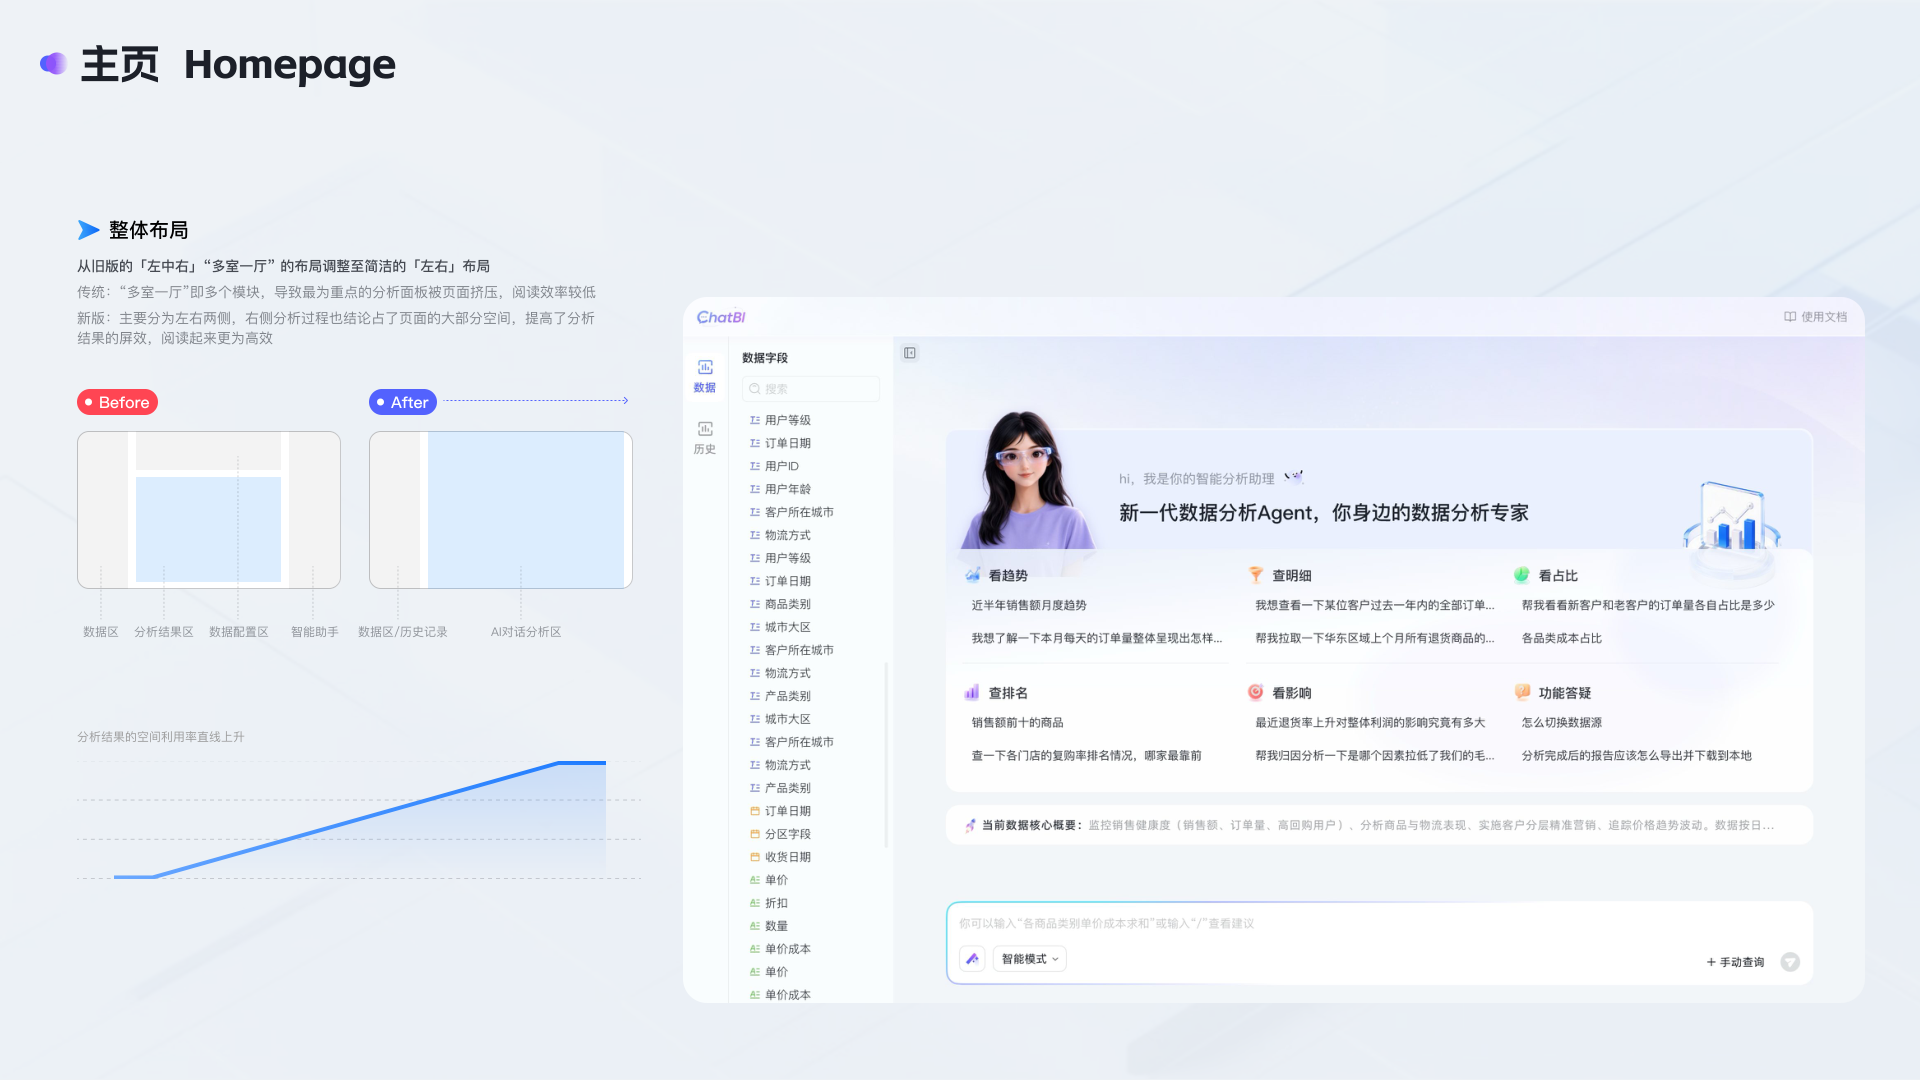This screenshot has width=1920, height=1080.
Task: Switch to the 数据 sidebar tab
Action: [705, 376]
